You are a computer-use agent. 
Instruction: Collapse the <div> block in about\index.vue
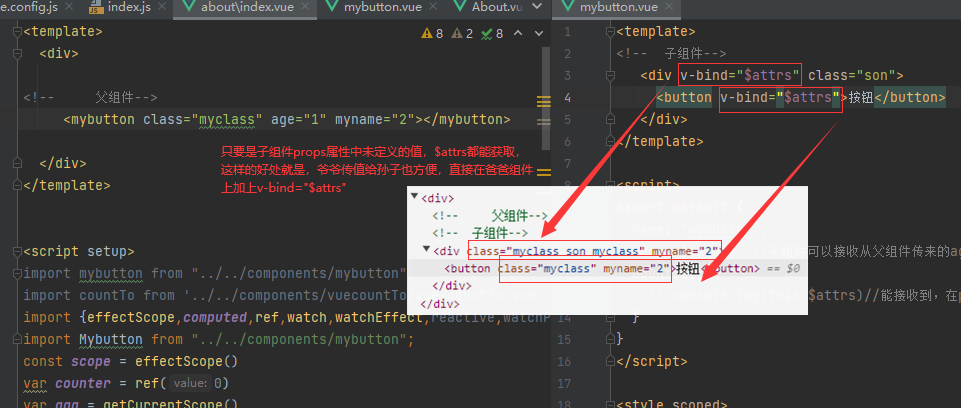[17, 53]
